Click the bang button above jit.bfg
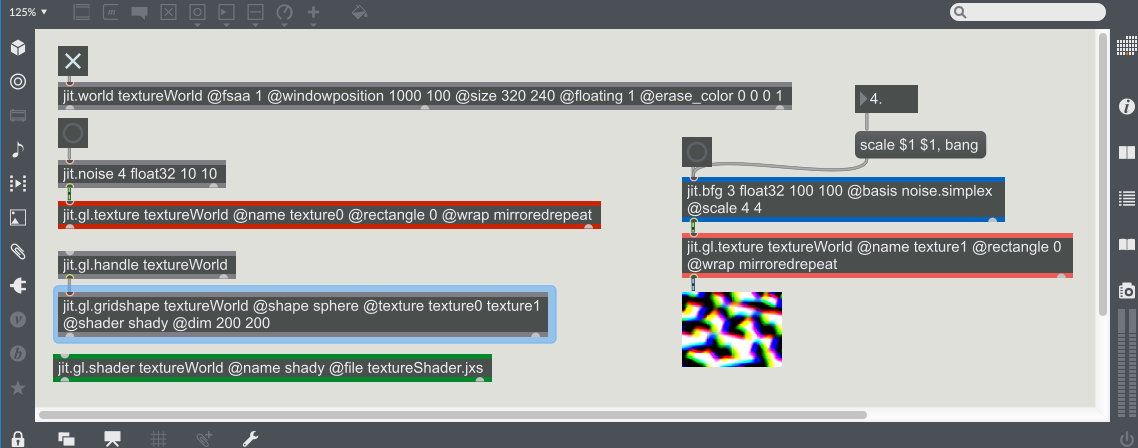 point(697,152)
